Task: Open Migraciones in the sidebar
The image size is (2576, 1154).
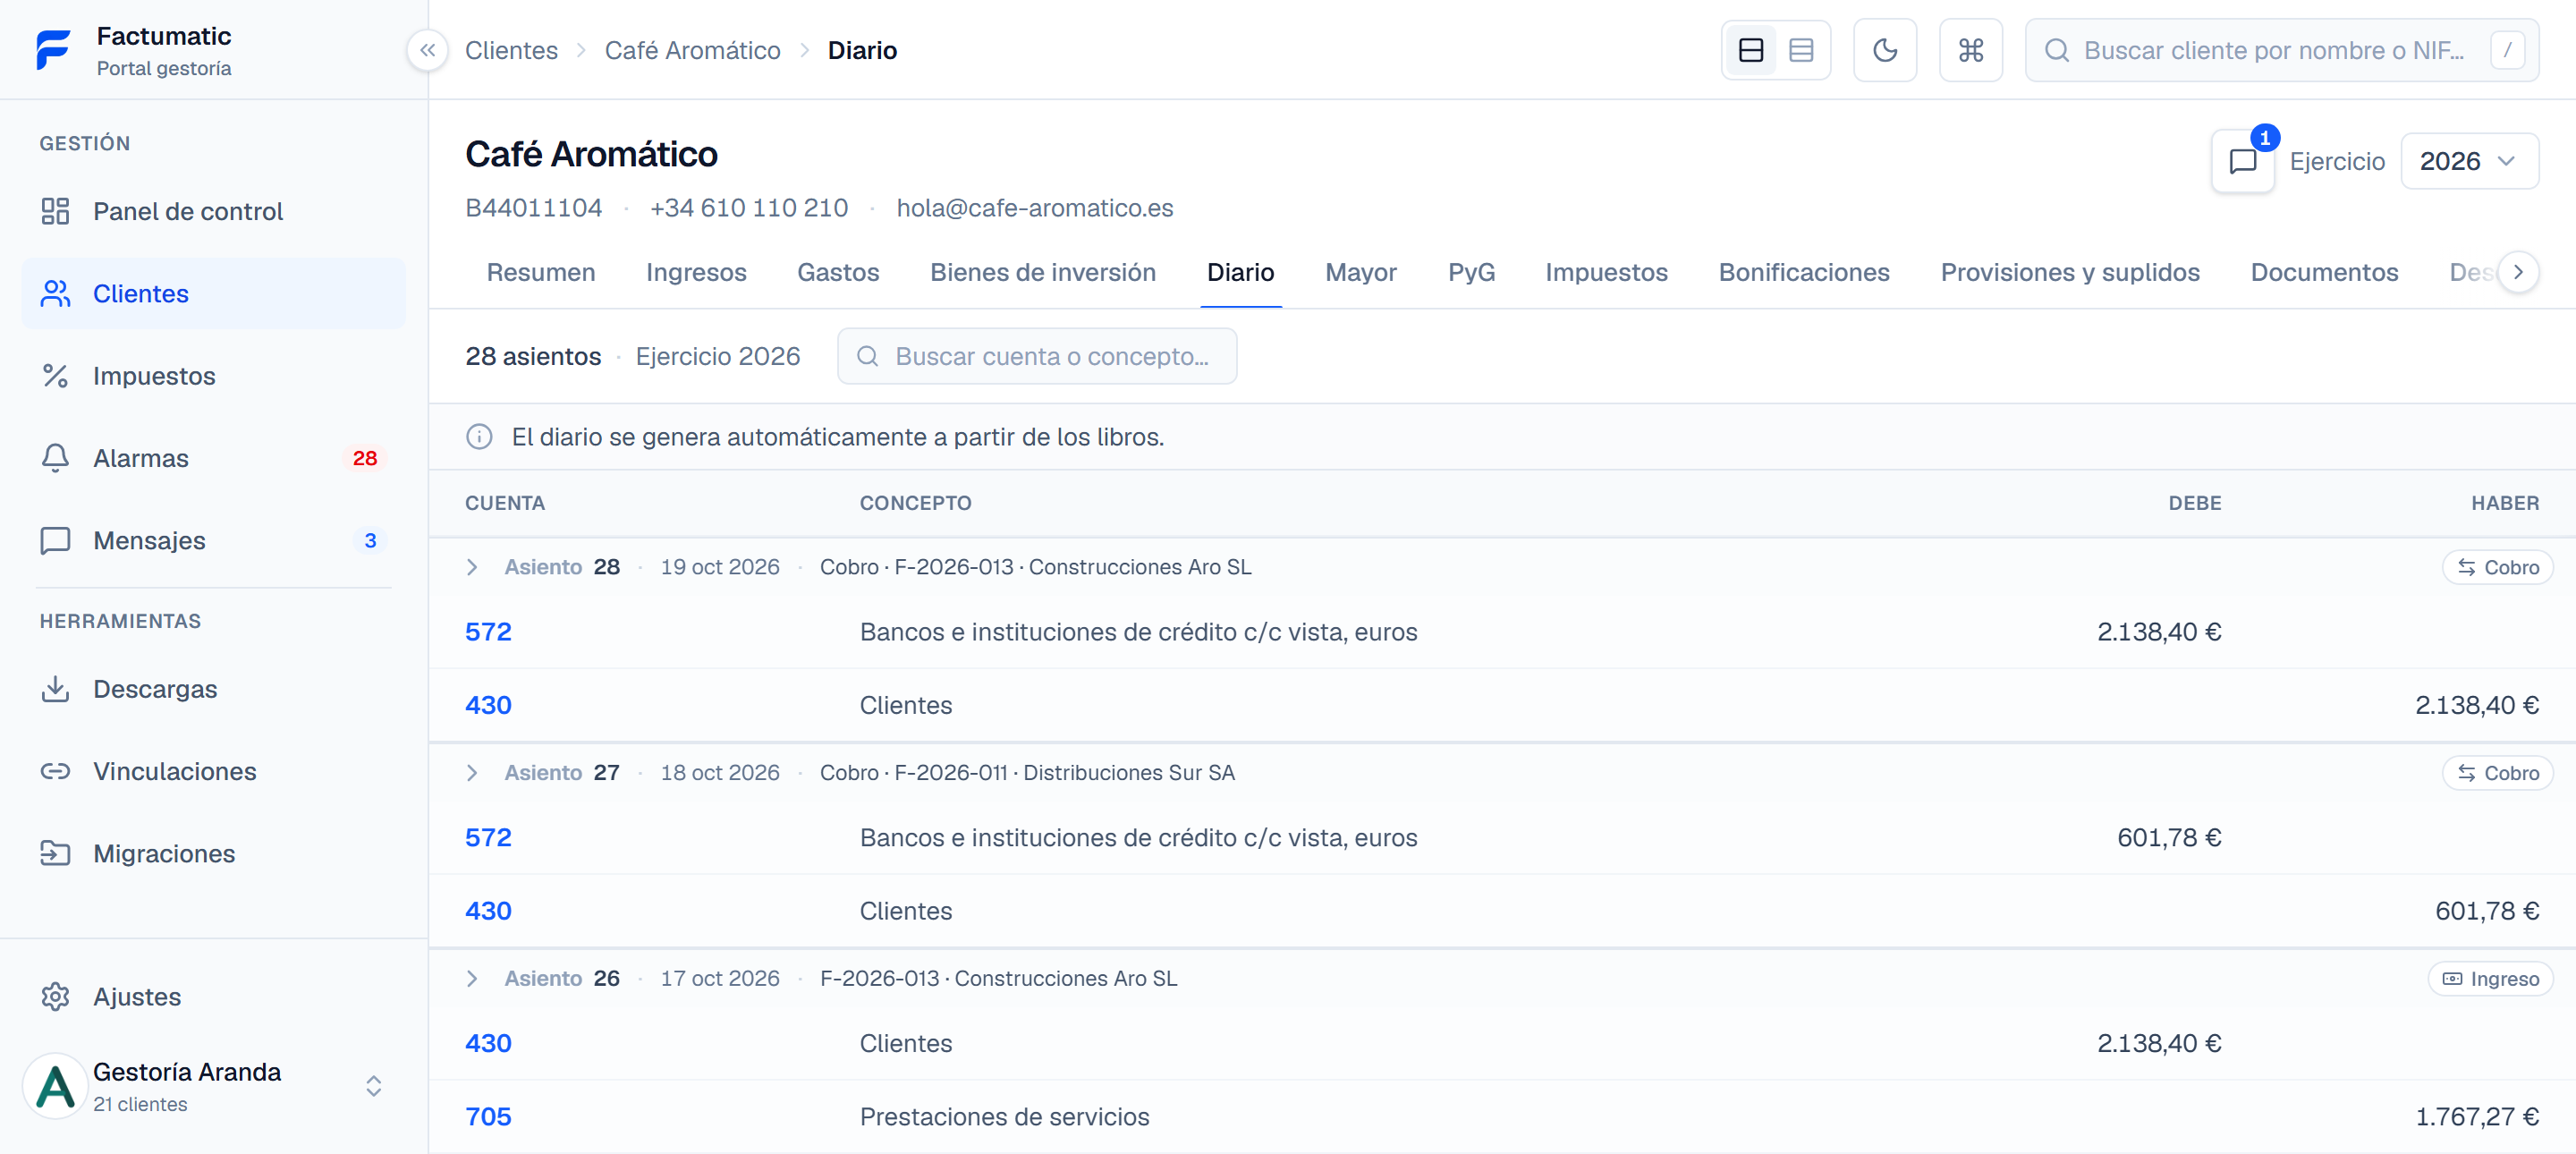Action: pos(214,853)
